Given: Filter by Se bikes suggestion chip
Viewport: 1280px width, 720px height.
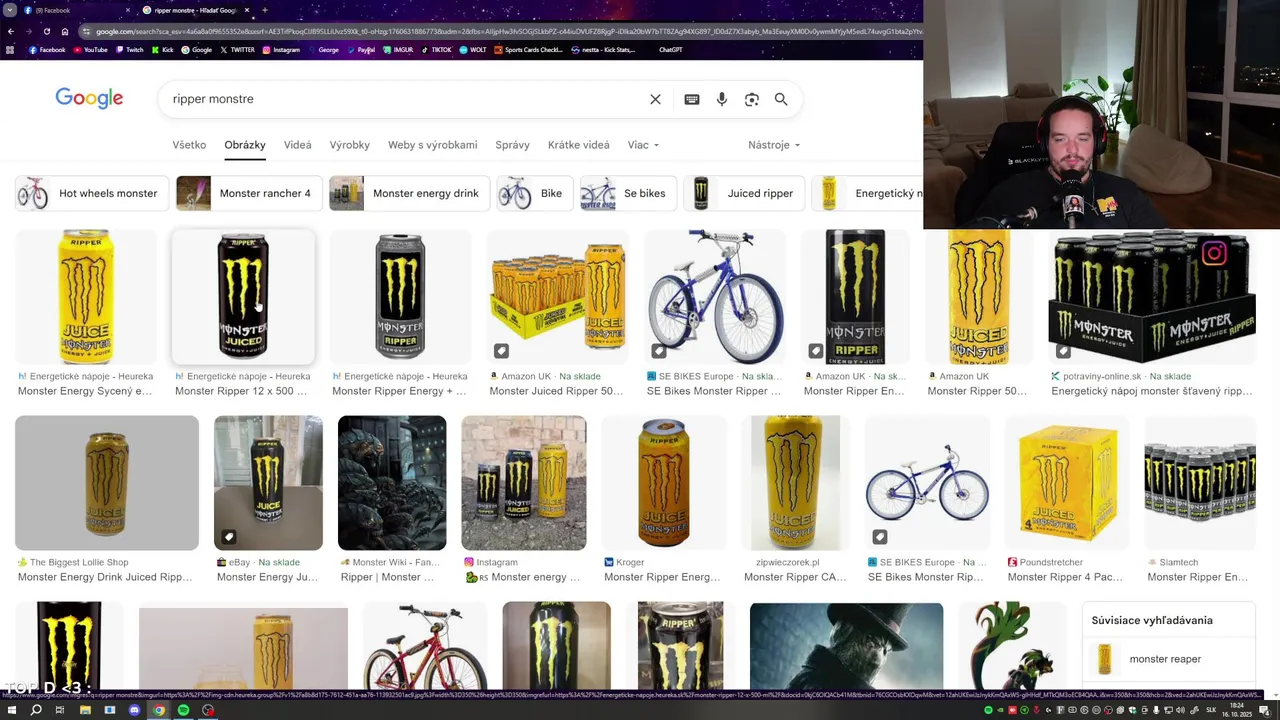Looking at the screenshot, I should point(628,193).
